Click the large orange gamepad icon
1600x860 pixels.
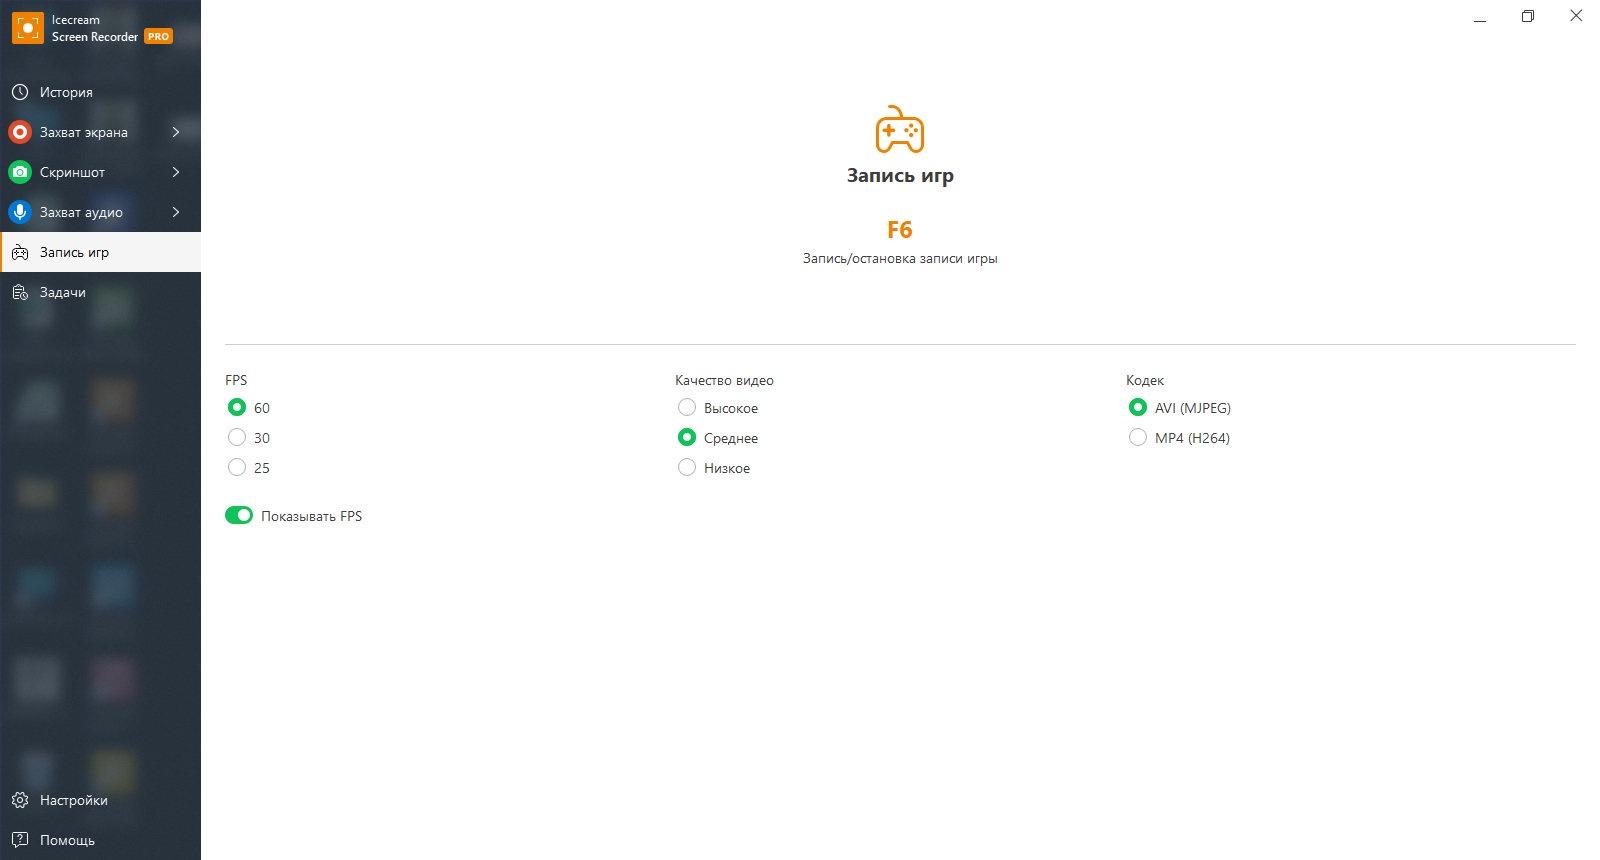click(900, 130)
